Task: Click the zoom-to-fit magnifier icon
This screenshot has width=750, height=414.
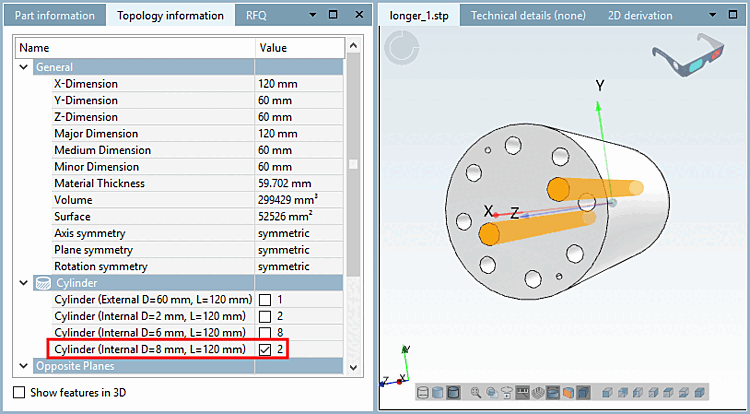Action: (x=475, y=392)
